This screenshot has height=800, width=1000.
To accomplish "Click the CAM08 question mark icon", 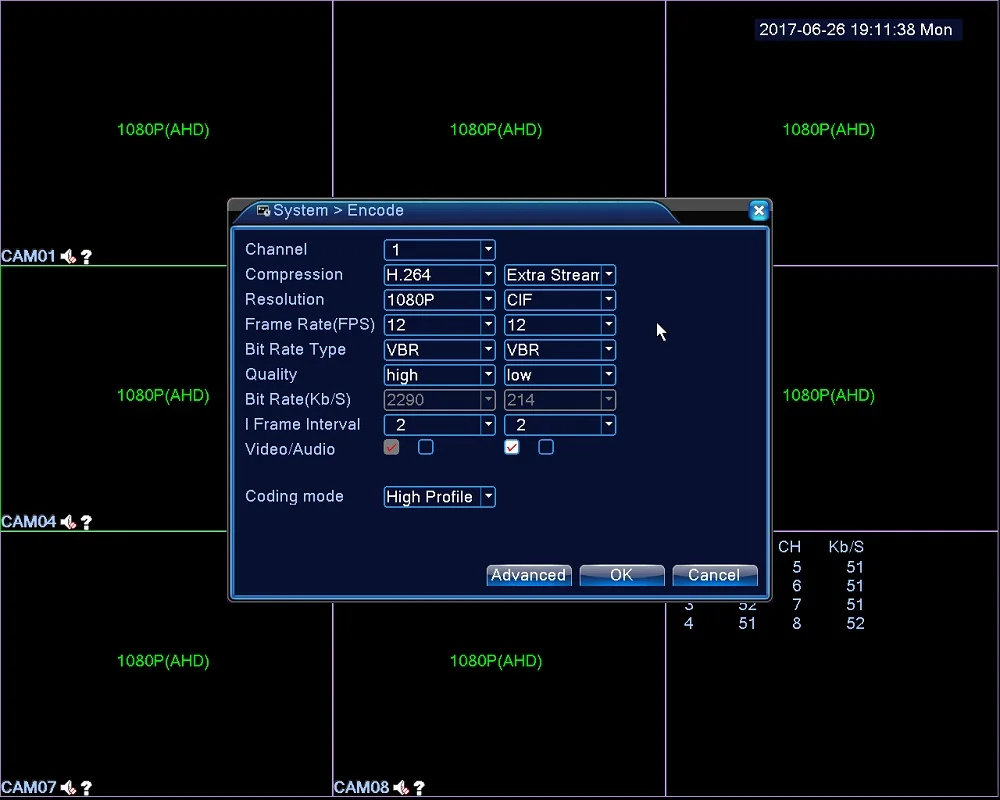I will tap(419, 787).
